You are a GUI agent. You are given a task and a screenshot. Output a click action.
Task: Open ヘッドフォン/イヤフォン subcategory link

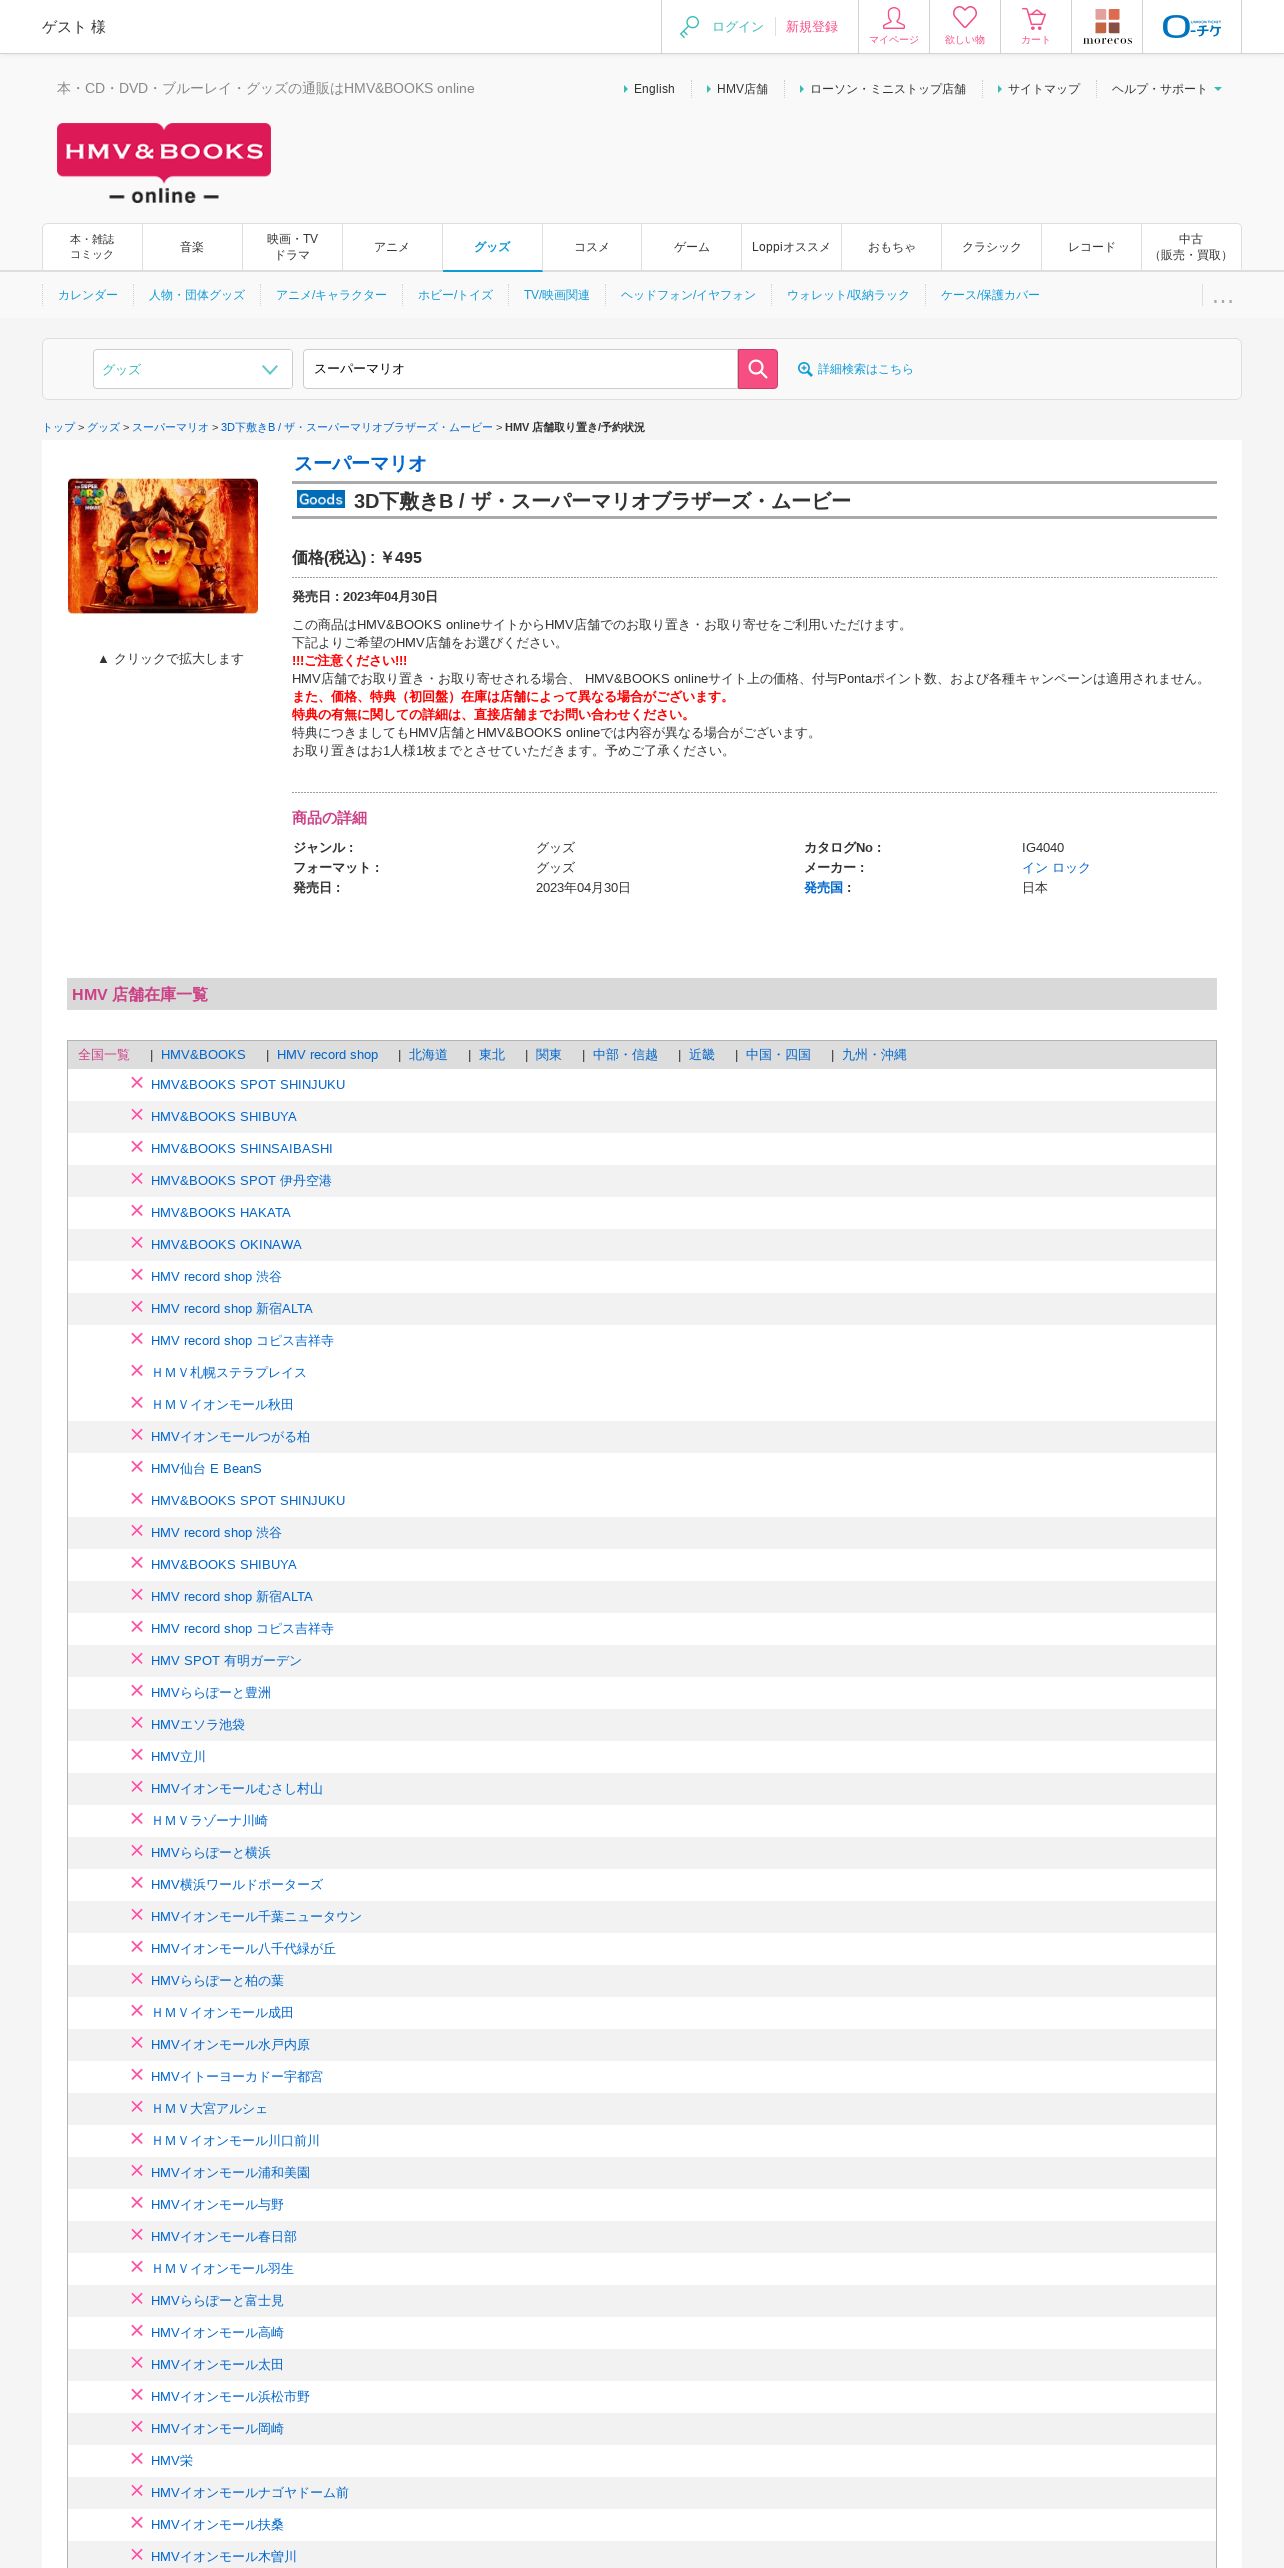click(x=688, y=295)
